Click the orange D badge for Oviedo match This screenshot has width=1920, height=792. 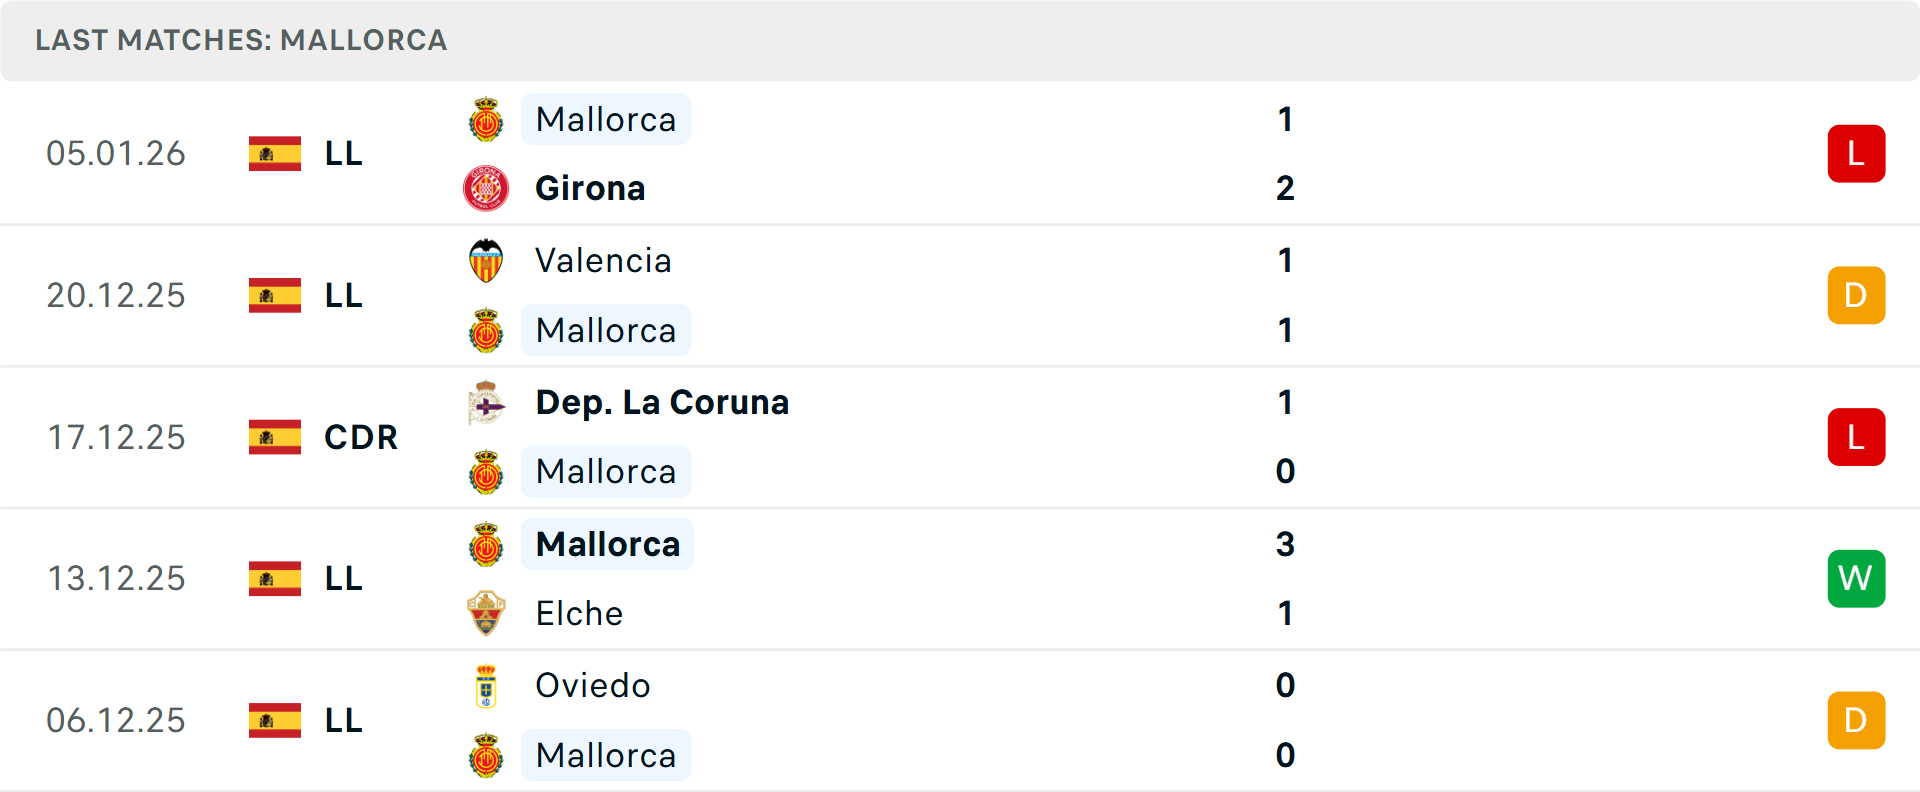point(1856,721)
